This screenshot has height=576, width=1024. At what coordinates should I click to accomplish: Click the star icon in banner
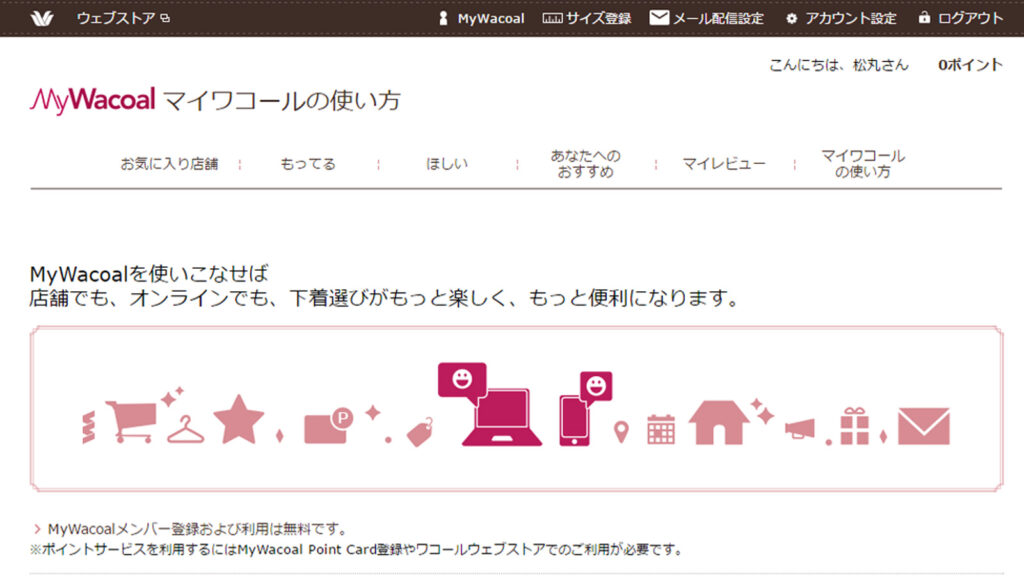(238, 420)
